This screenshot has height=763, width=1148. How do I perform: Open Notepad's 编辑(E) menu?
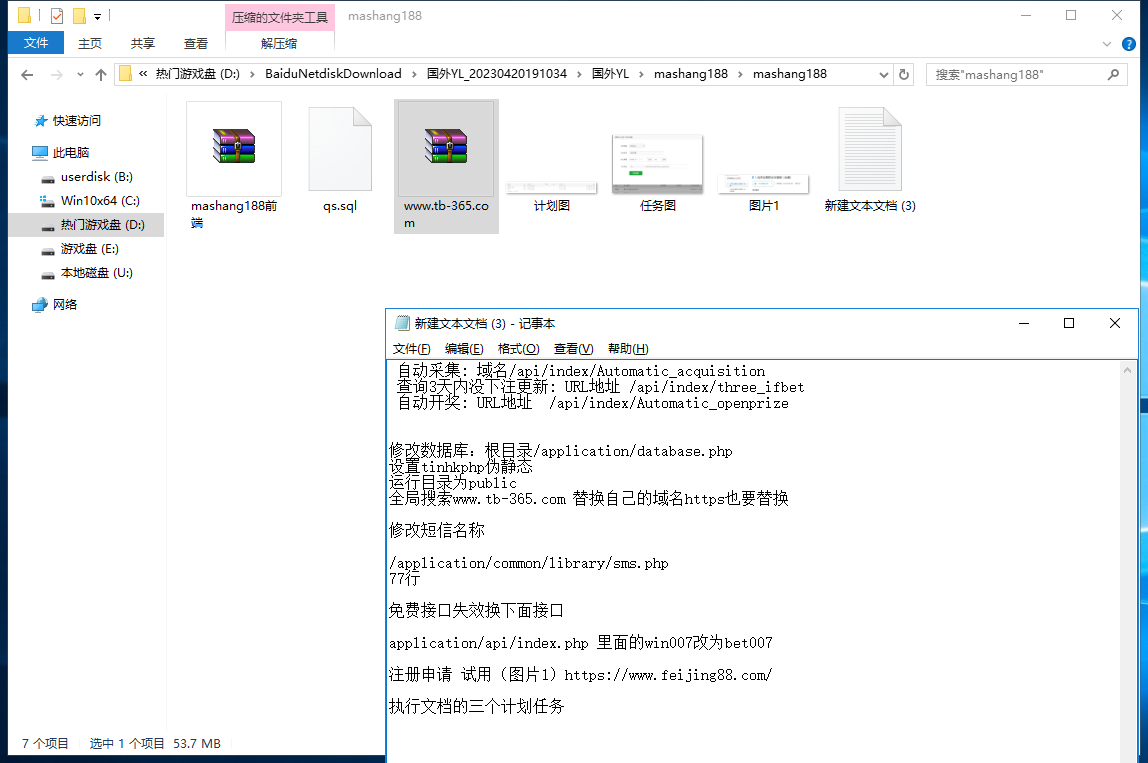[464, 348]
